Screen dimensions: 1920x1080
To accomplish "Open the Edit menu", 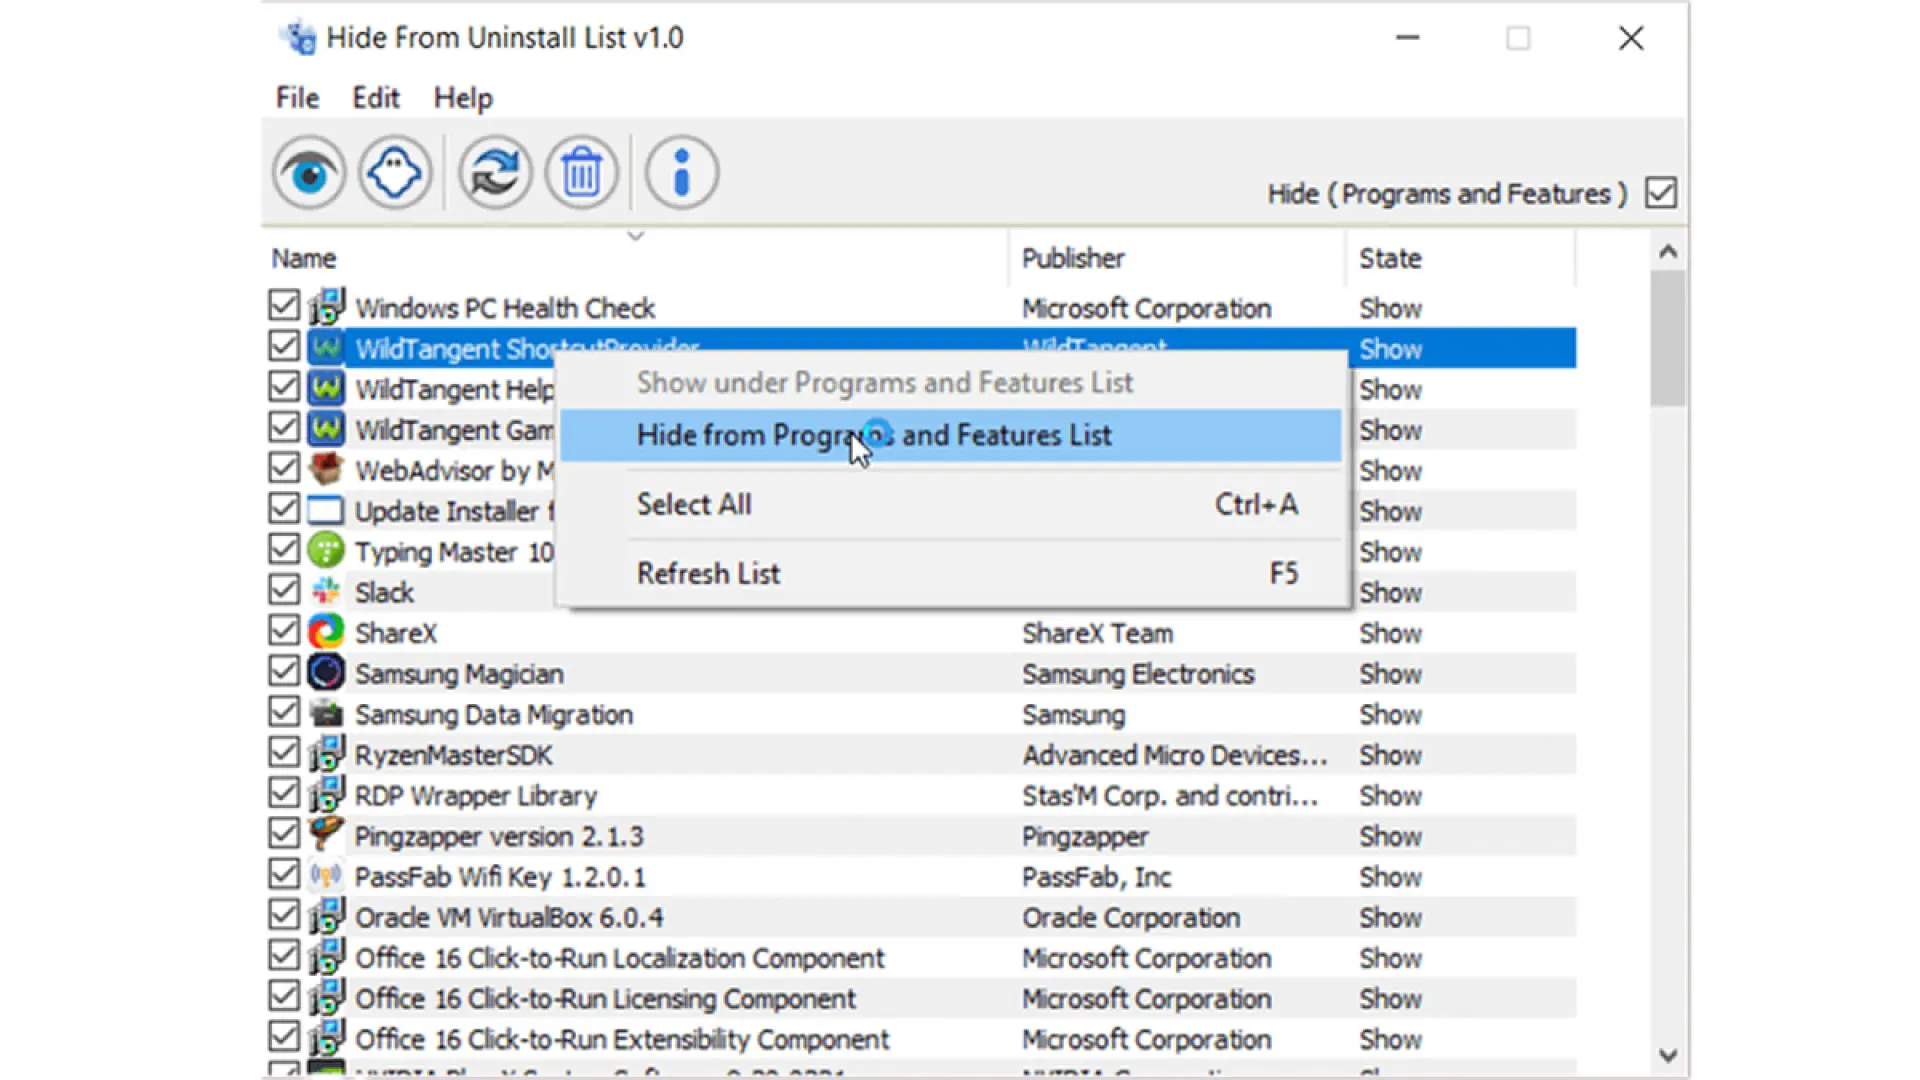I will click(375, 98).
